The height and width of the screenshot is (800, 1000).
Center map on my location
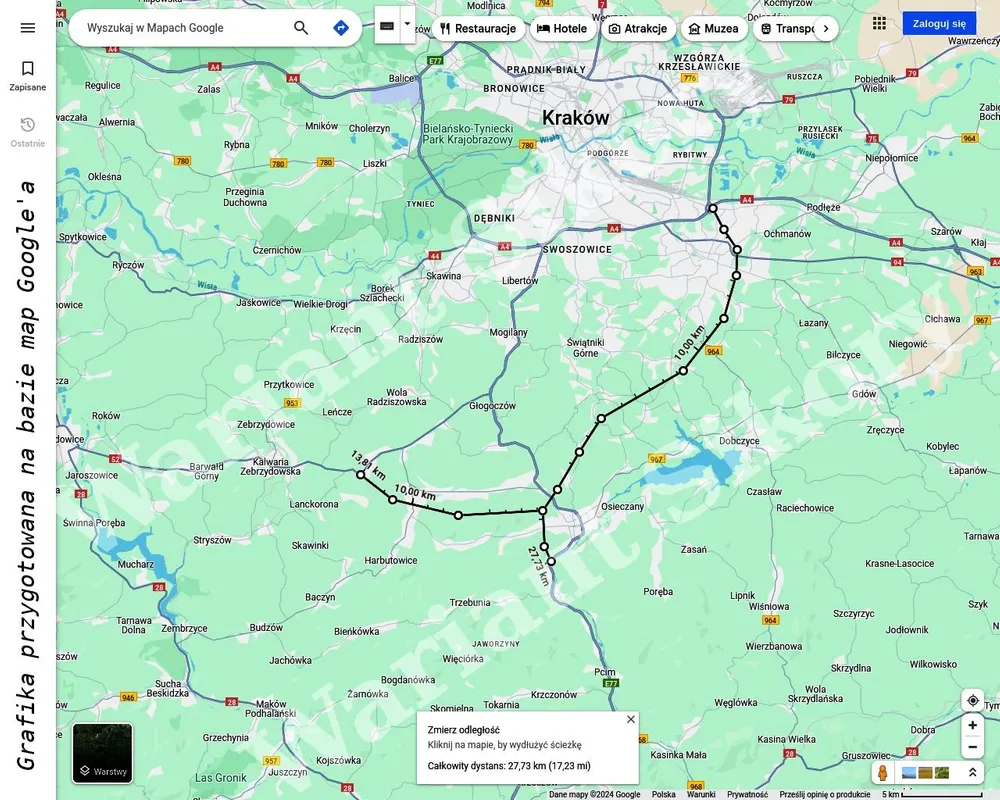click(x=973, y=700)
